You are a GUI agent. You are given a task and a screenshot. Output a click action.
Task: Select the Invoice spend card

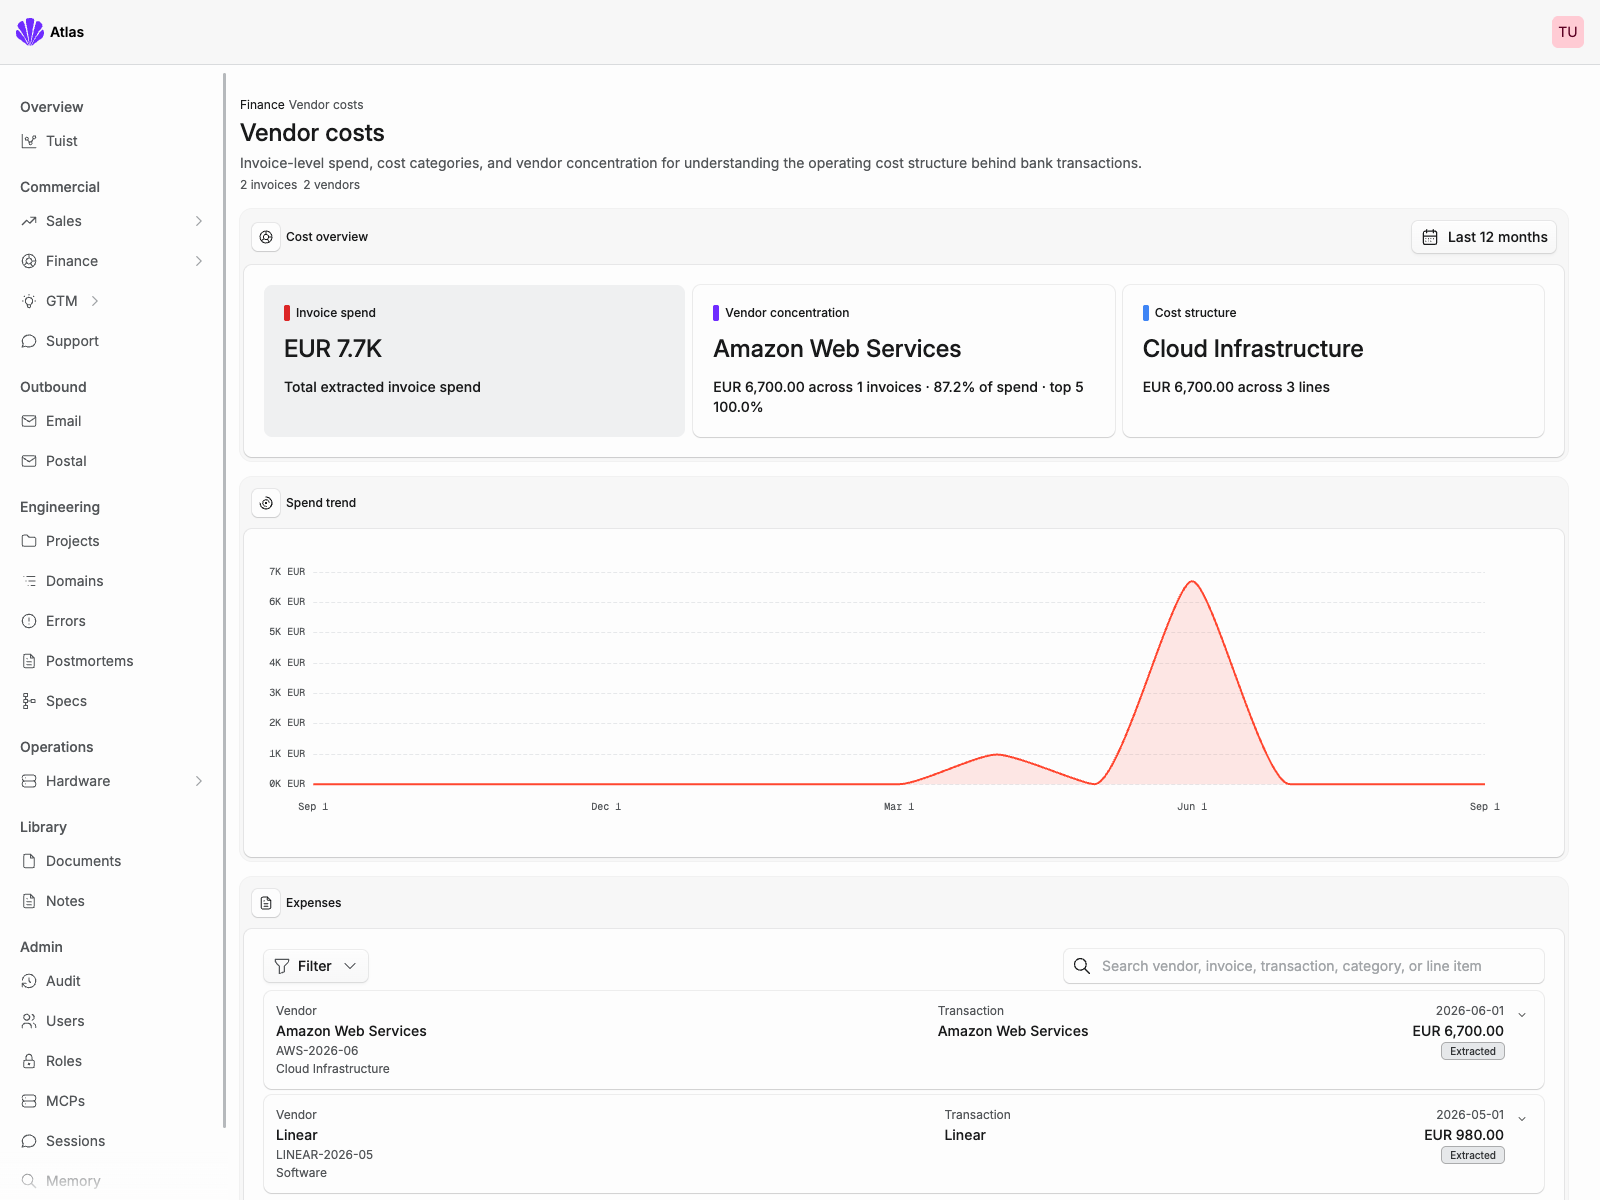point(474,361)
